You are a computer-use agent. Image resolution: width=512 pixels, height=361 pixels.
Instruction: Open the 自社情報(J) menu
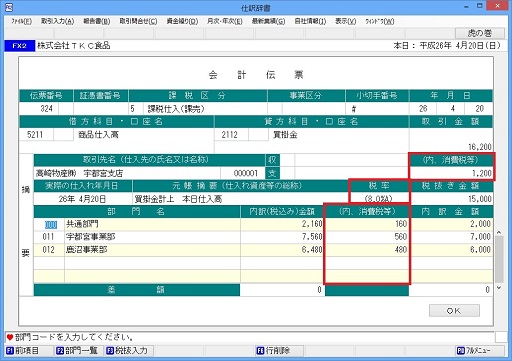click(x=310, y=21)
